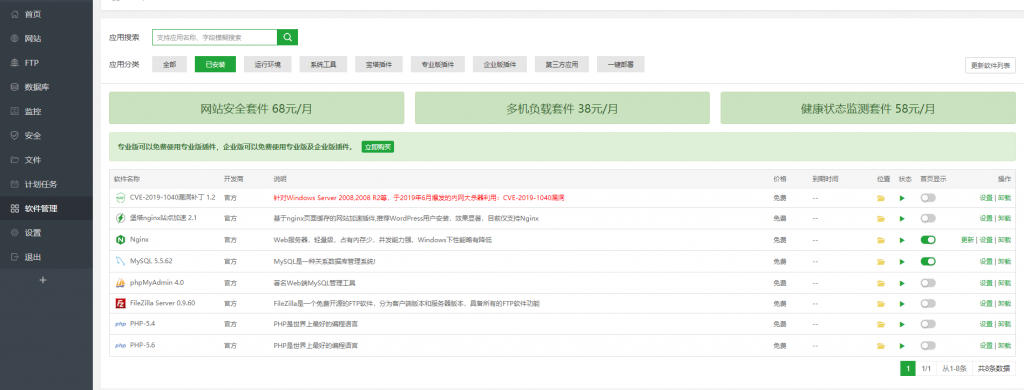Click the 立即购买 green button

point(377,147)
